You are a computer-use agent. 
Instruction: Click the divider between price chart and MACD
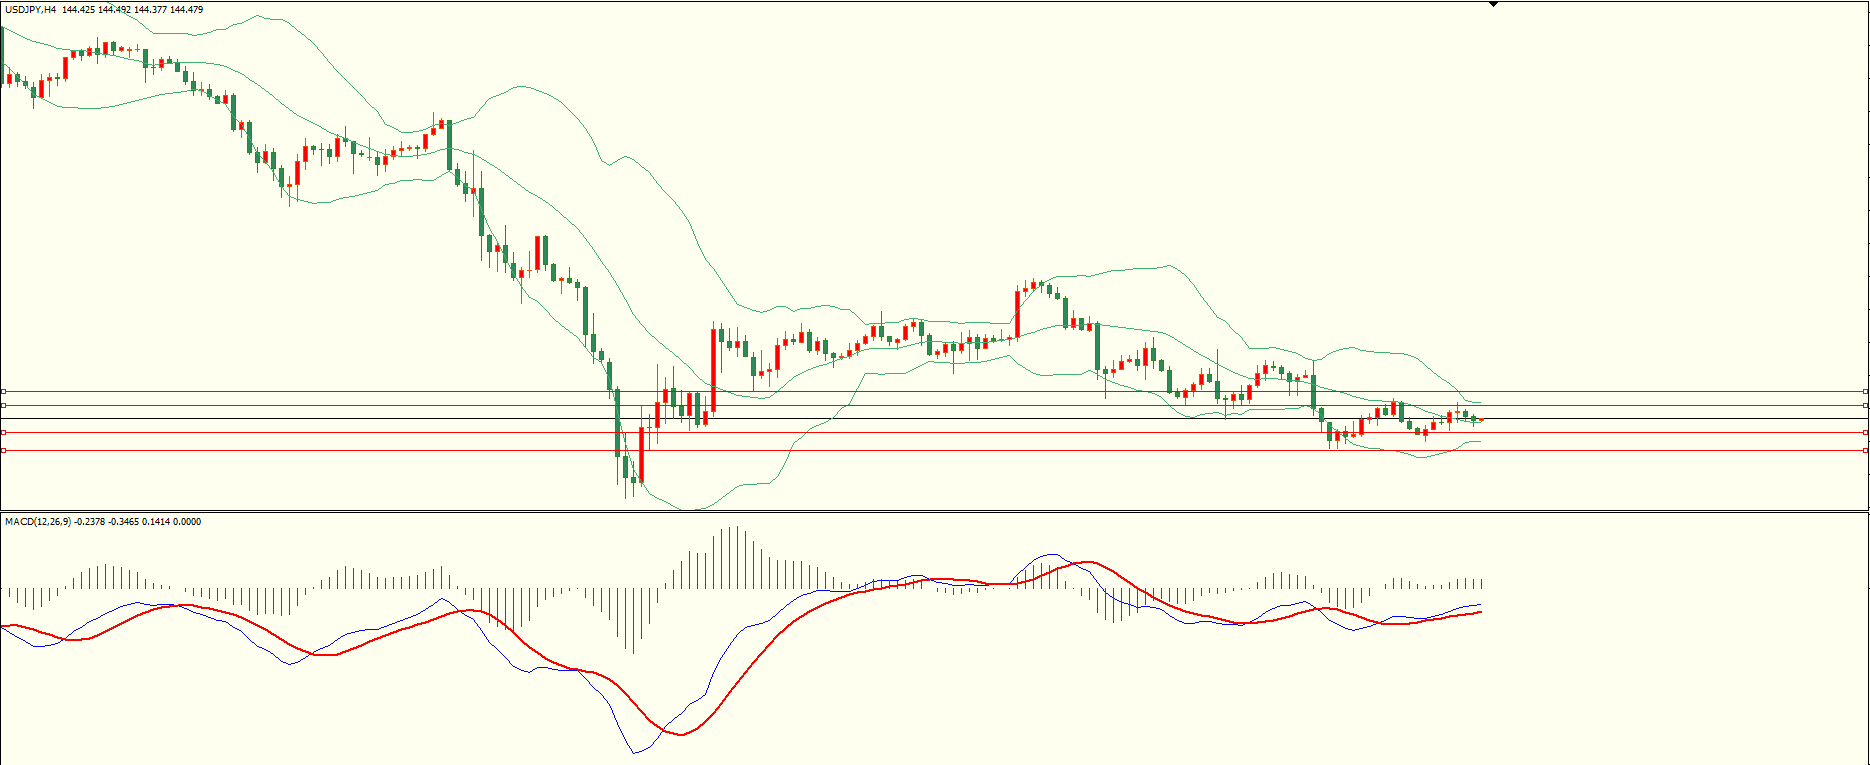[935, 512]
